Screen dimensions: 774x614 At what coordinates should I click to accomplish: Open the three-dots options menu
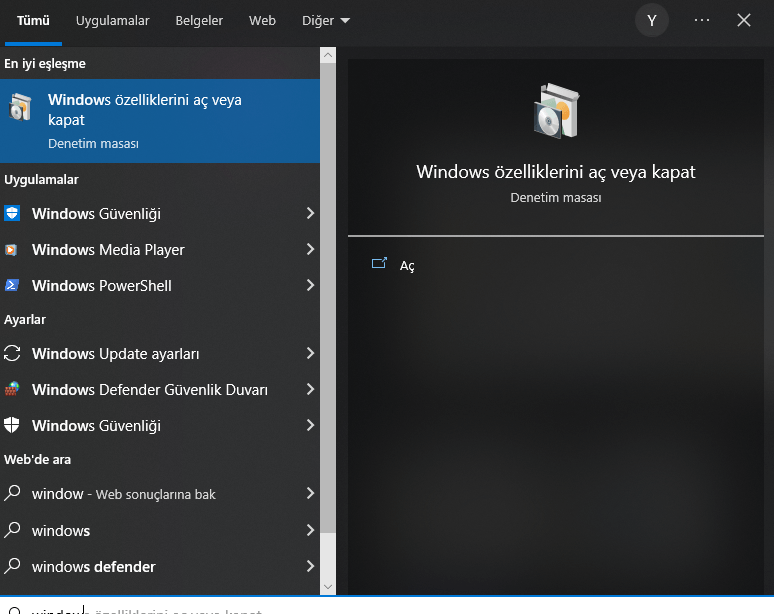701,20
